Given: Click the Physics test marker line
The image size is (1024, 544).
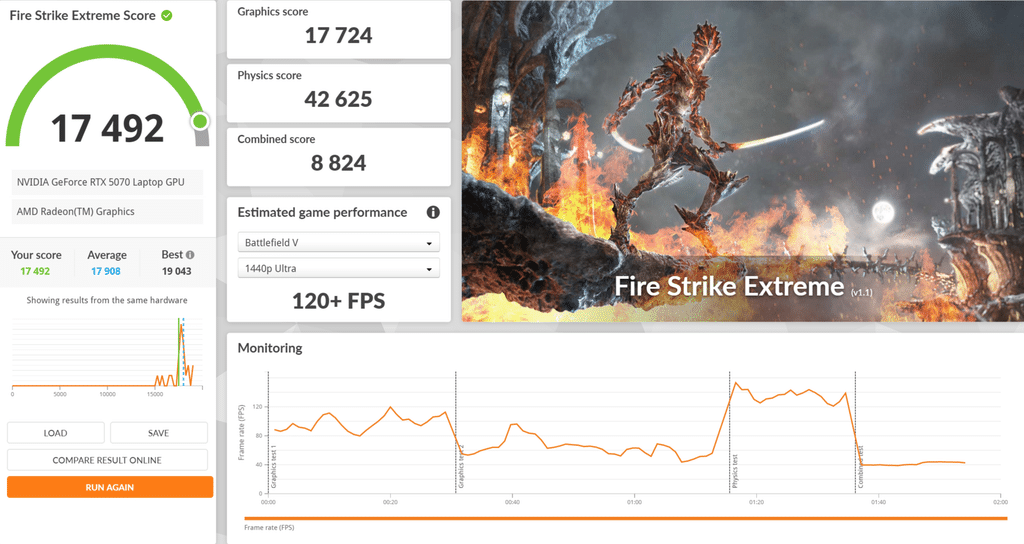Looking at the screenshot, I should 729,432.
